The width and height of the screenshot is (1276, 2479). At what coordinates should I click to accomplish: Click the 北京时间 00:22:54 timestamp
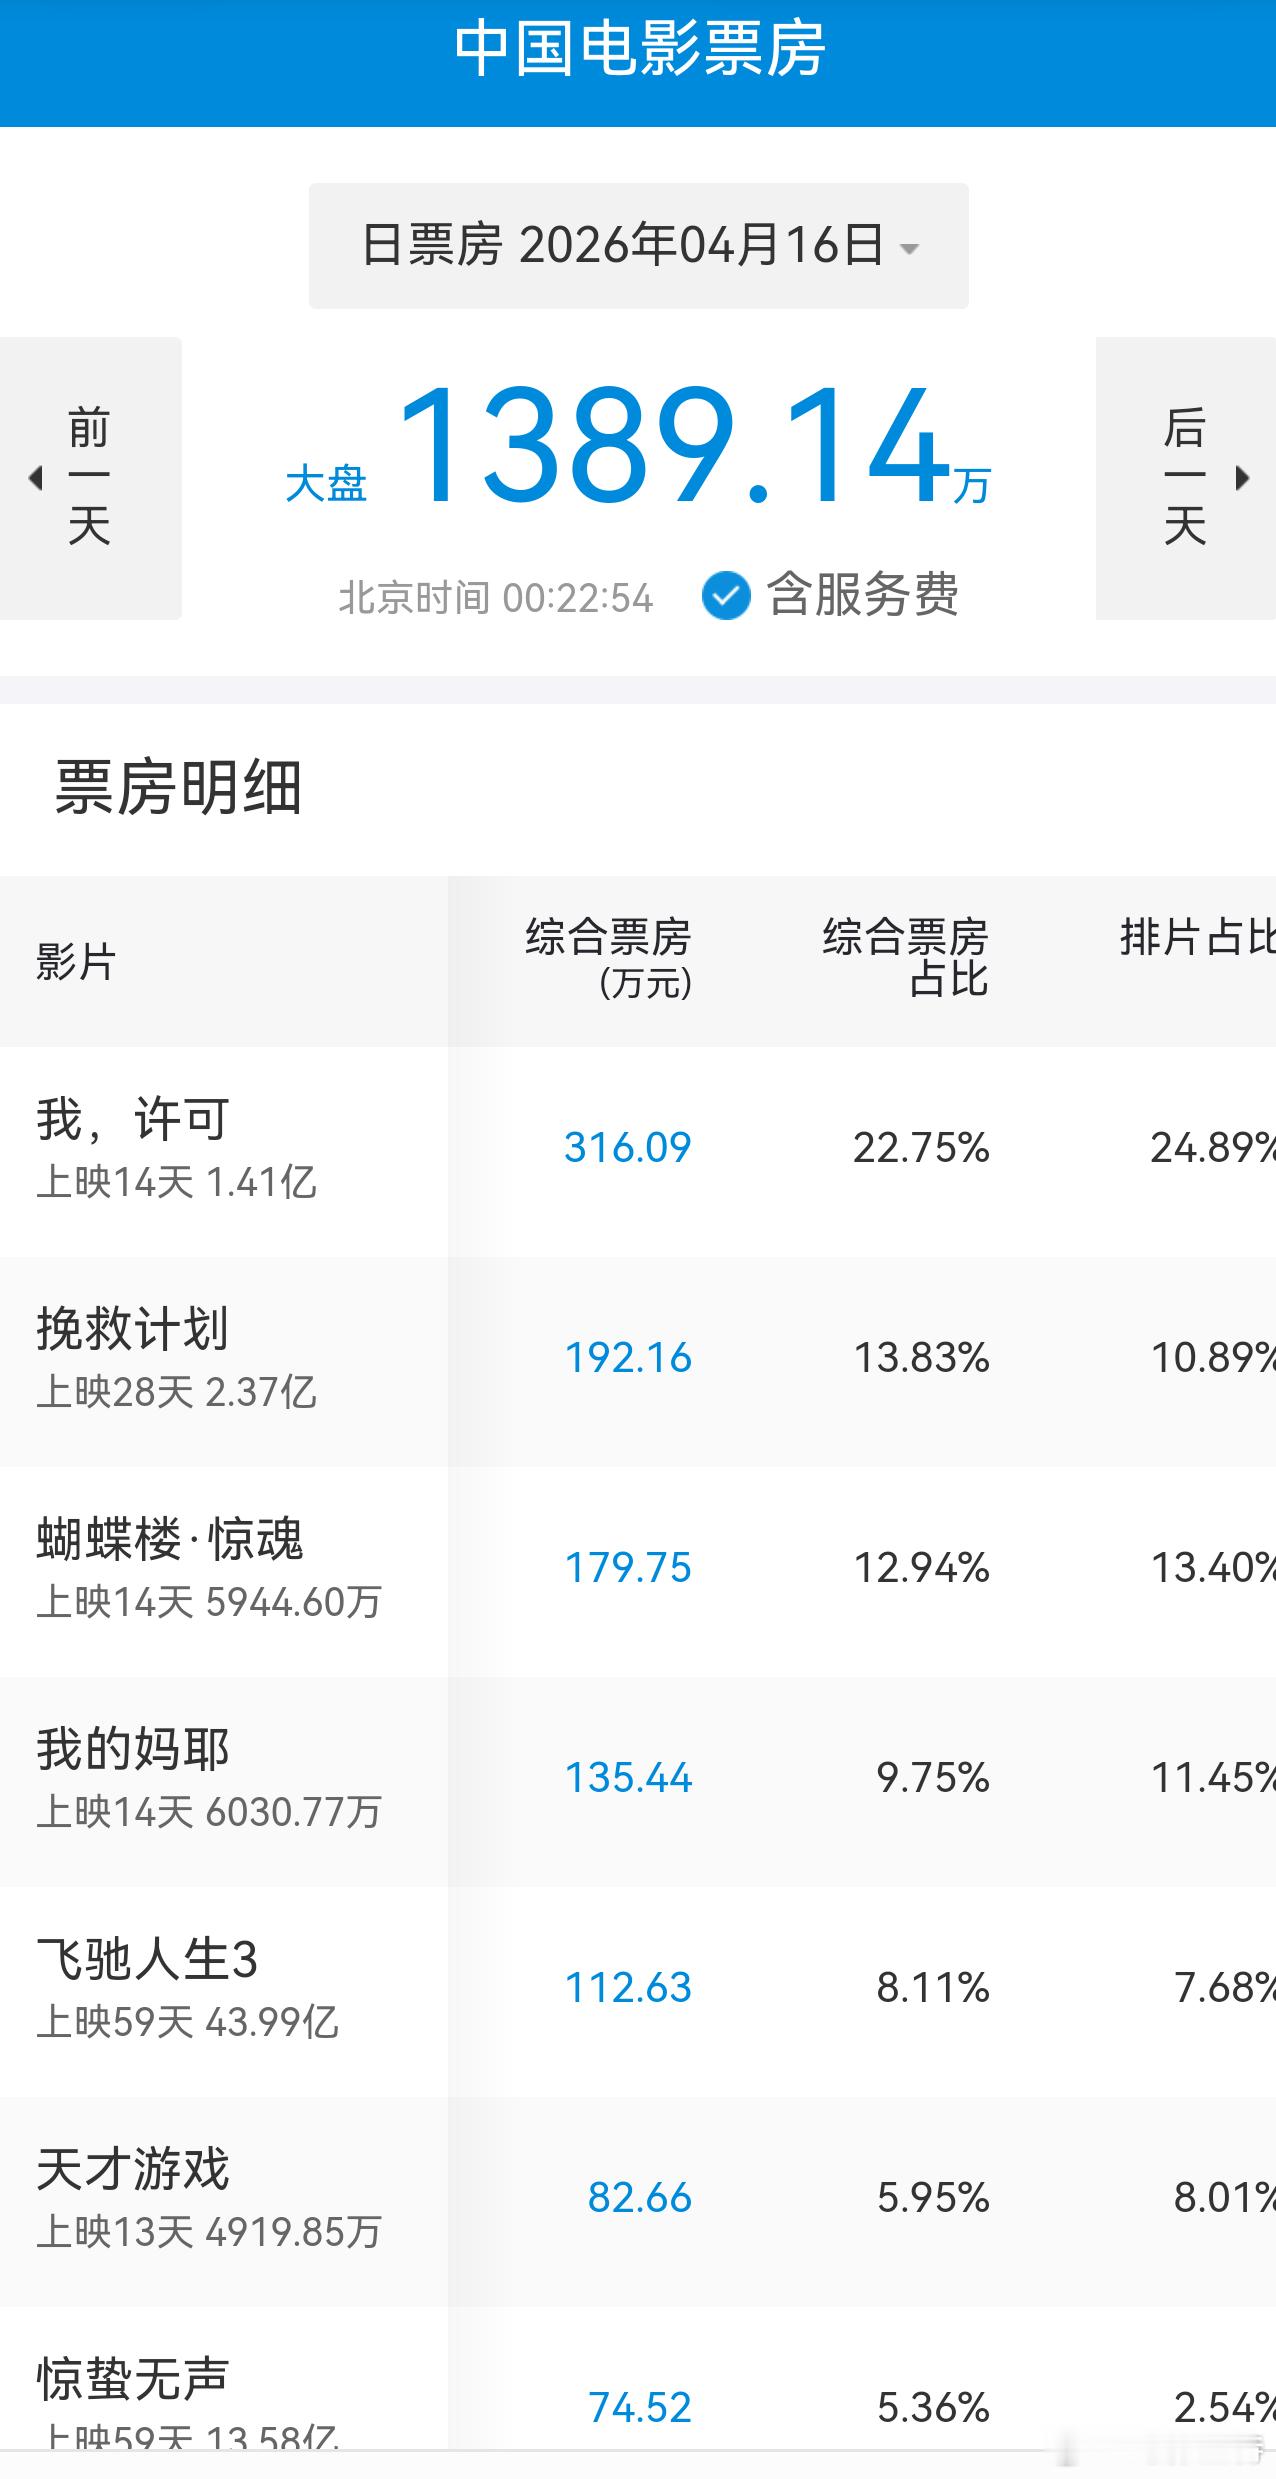click(x=495, y=598)
